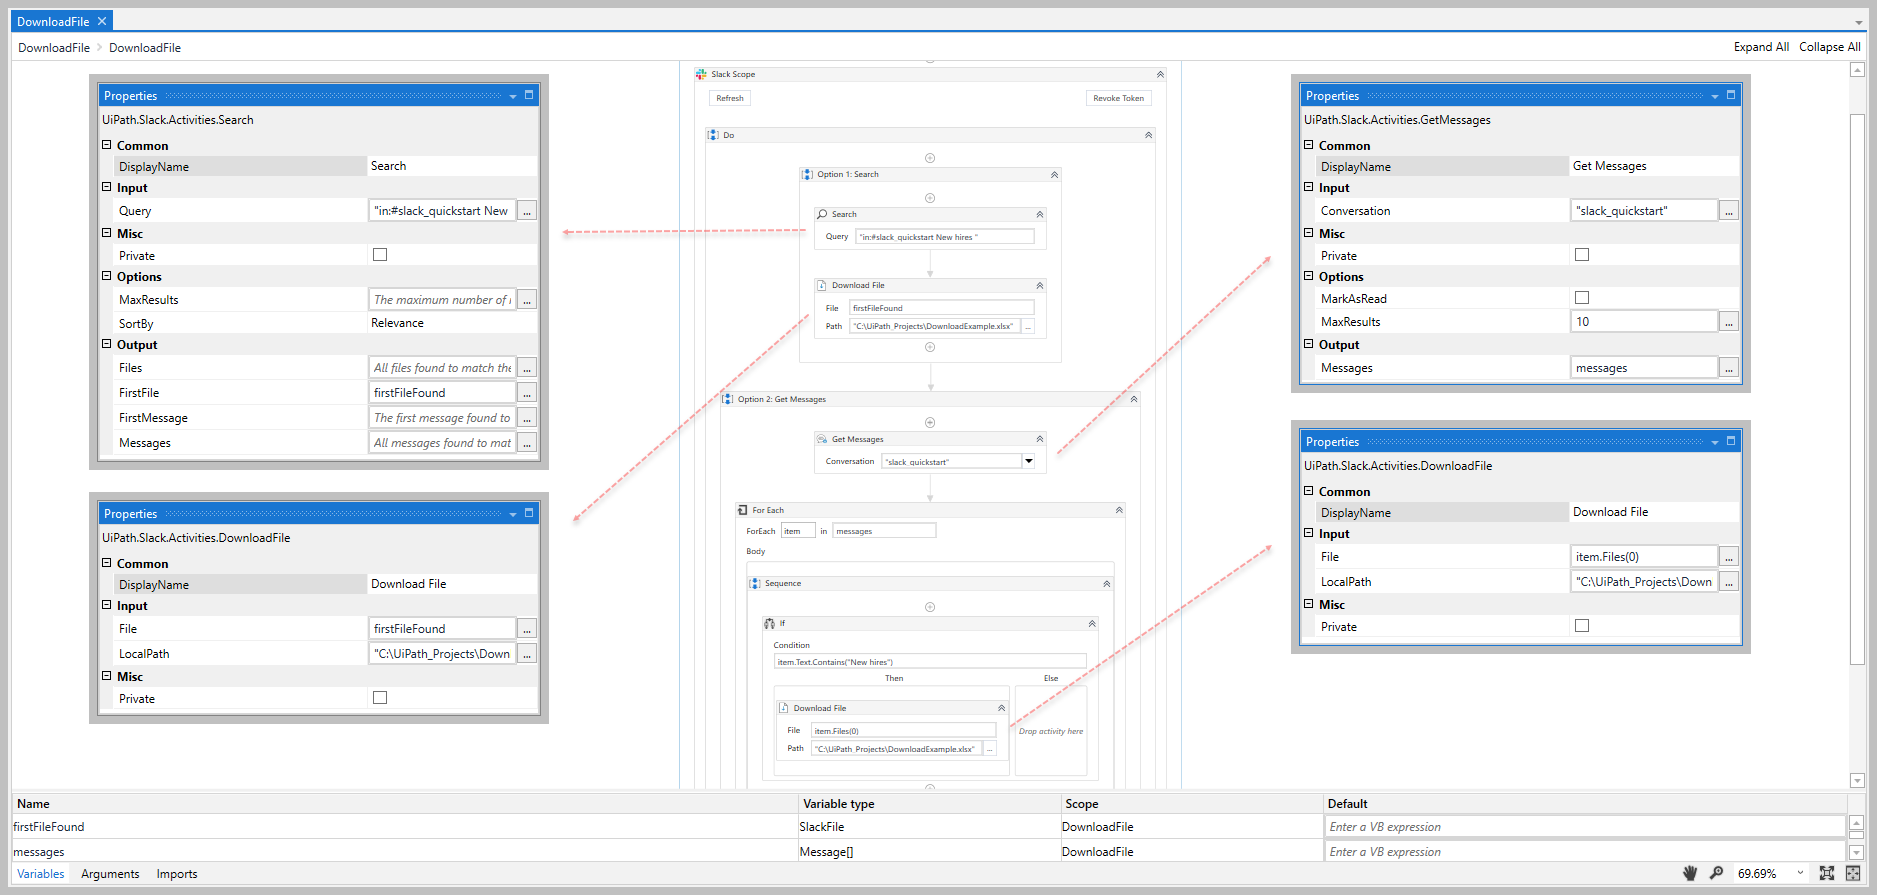Image resolution: width=1877 pixels, height=895 pixels.
Task: Click the Option 2: Get Messages sequence icon
Action: pos(728,399)
